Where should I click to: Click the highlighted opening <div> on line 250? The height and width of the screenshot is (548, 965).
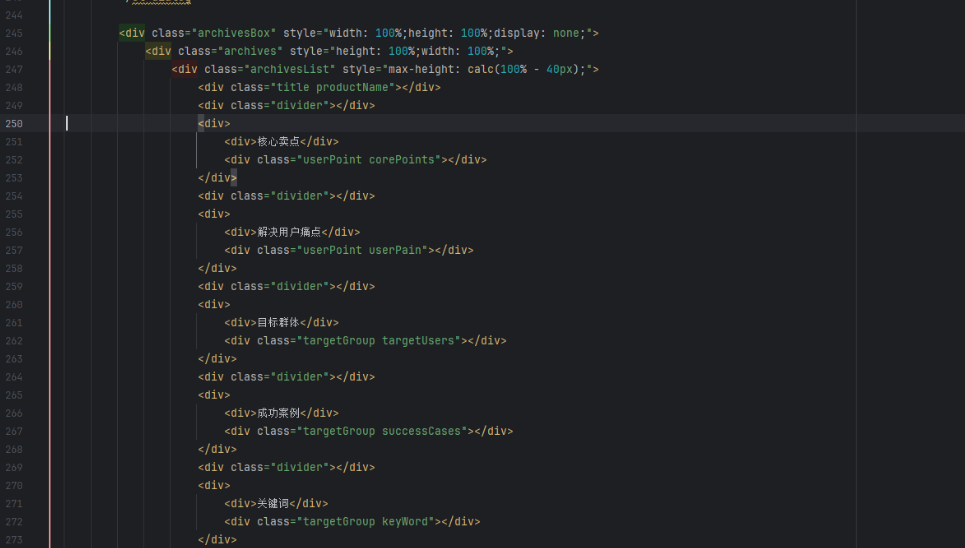click(214, 124)
